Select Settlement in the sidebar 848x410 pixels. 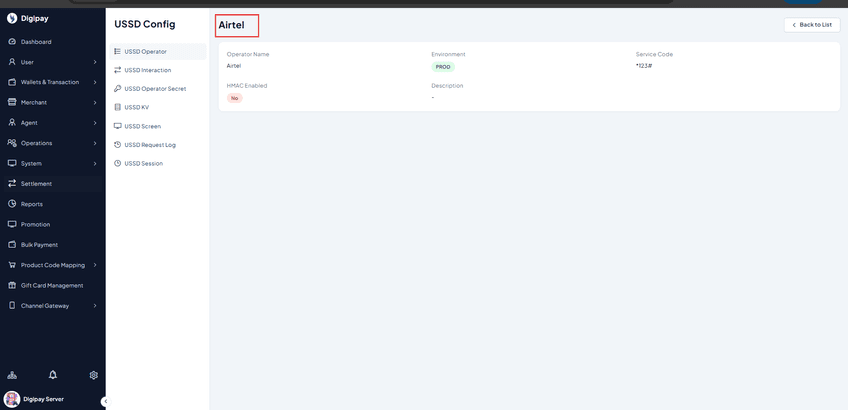point(52,184)
